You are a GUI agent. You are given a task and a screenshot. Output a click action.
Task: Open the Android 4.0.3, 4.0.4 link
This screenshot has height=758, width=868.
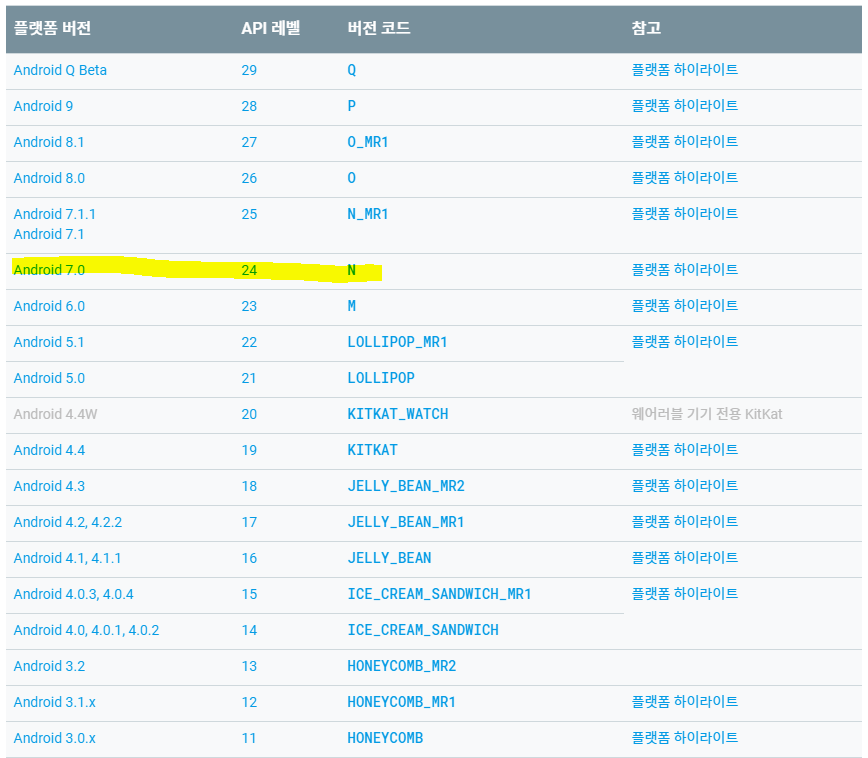(x=74, y=594)
